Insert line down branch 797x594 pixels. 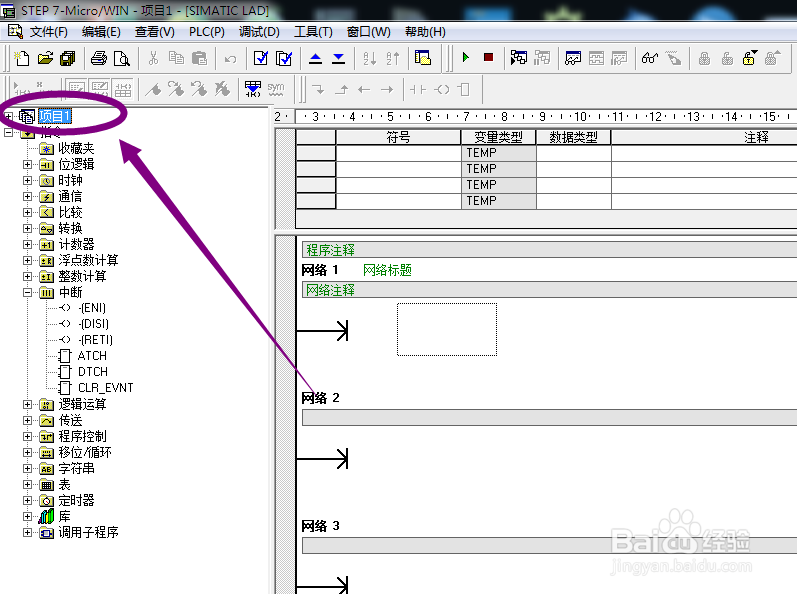tap(318, 89)
